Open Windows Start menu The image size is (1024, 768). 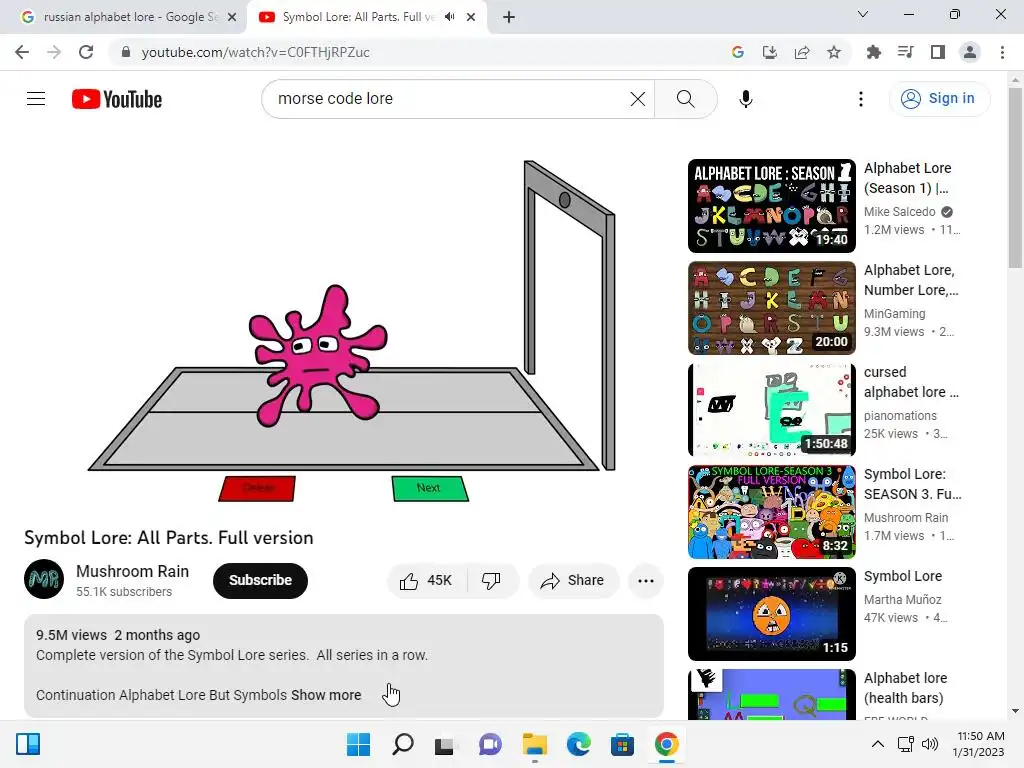point(358,744)
